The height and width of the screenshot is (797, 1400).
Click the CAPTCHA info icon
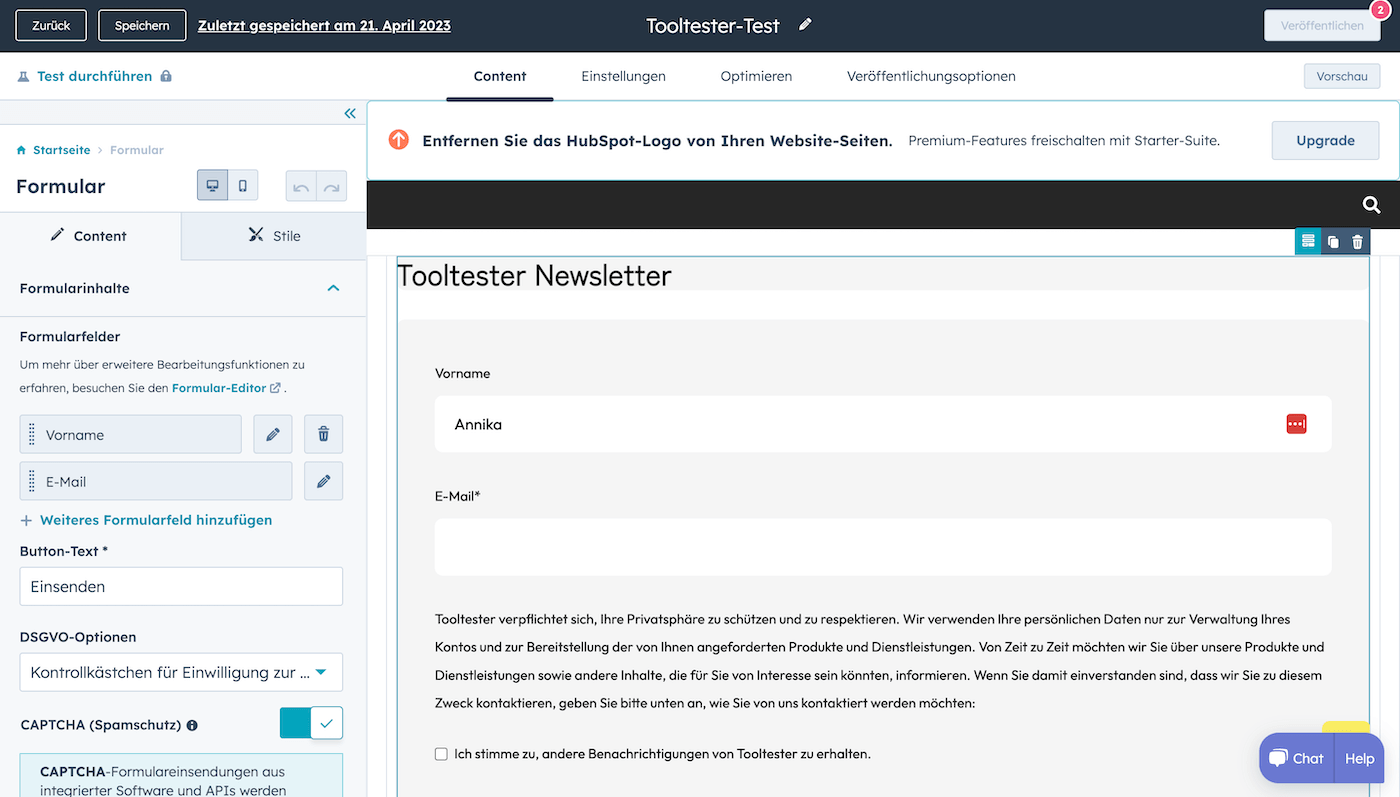click(x=192, y=725)
